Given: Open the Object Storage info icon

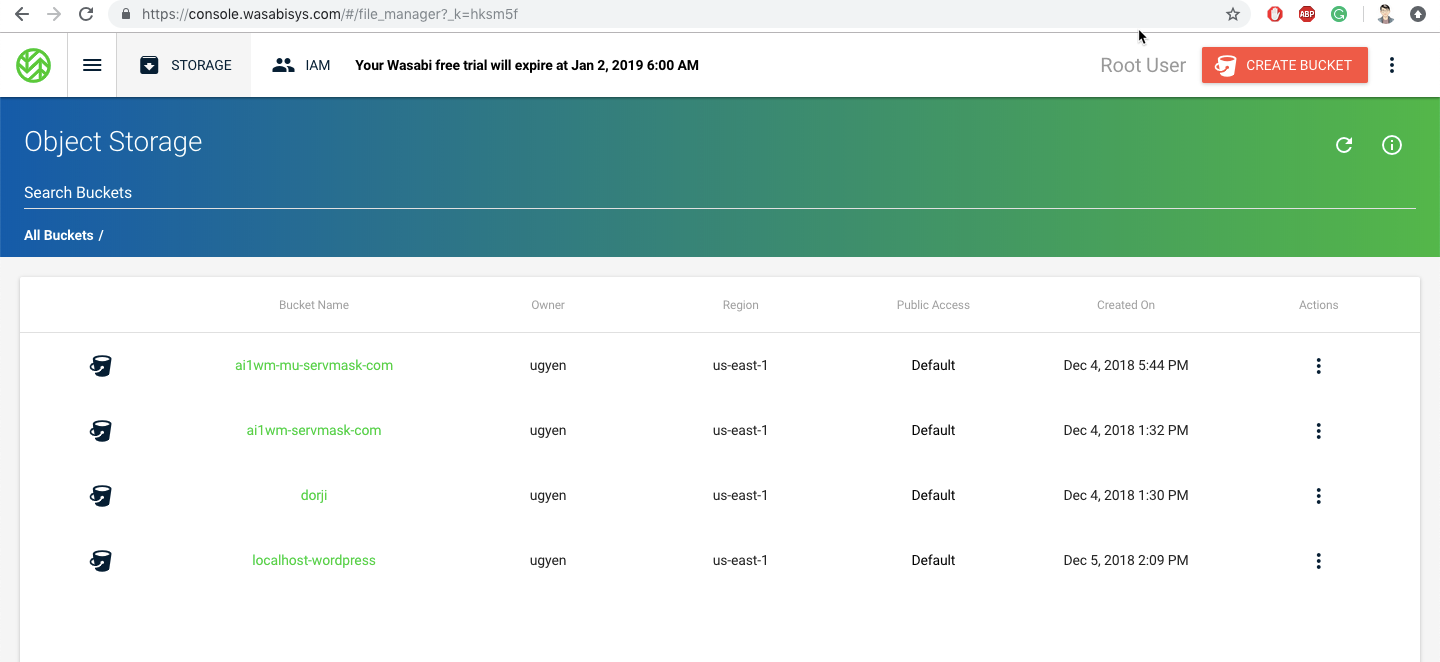Looking at the screenshot, I should coord(1391,145).
